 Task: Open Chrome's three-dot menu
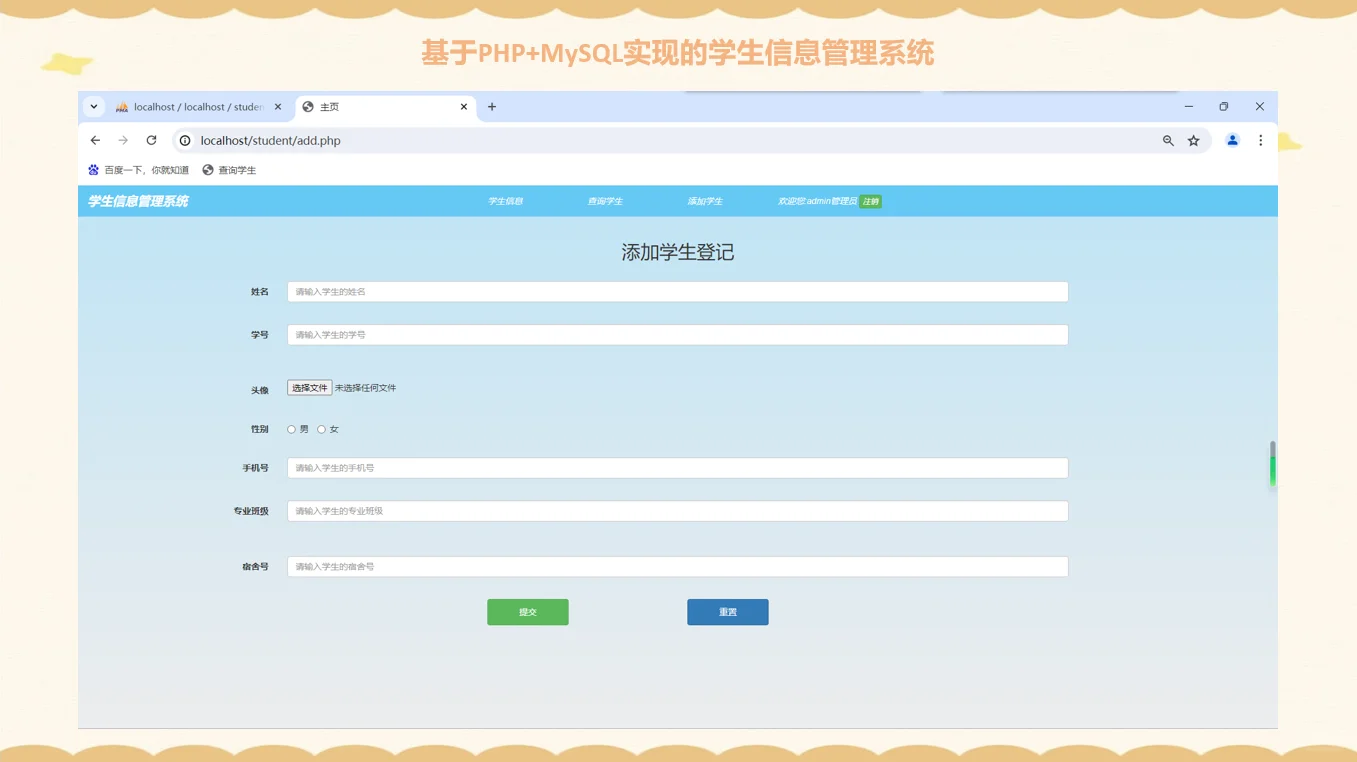click(1260, 140)
